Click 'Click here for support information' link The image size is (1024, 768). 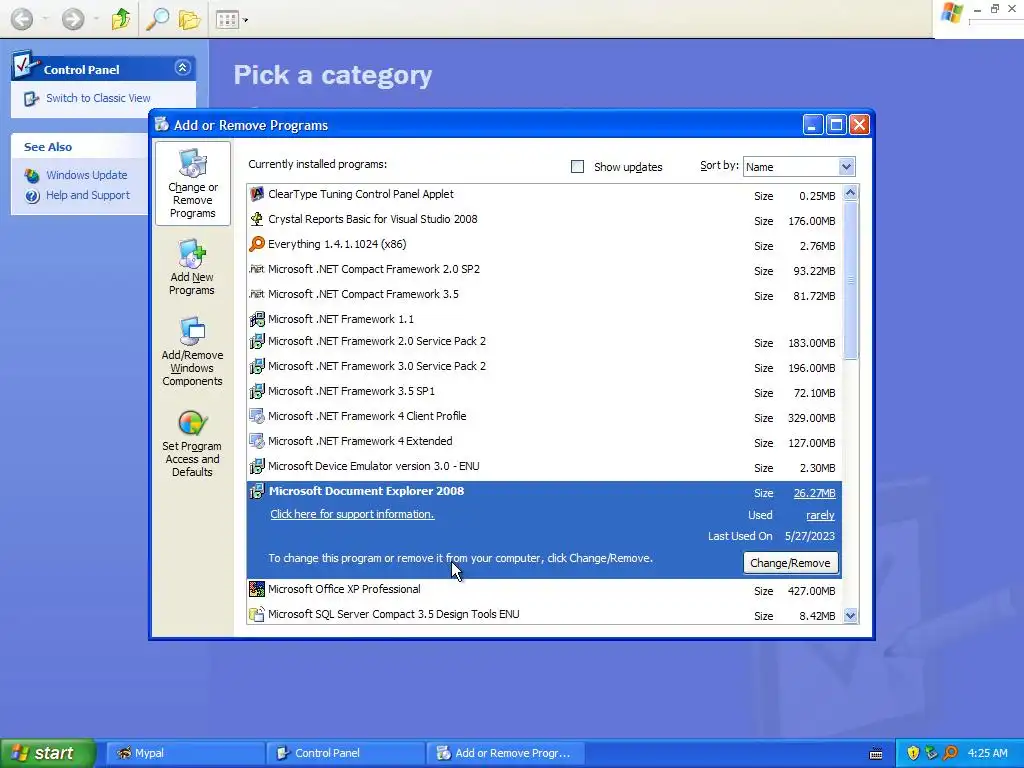point(352,514)
